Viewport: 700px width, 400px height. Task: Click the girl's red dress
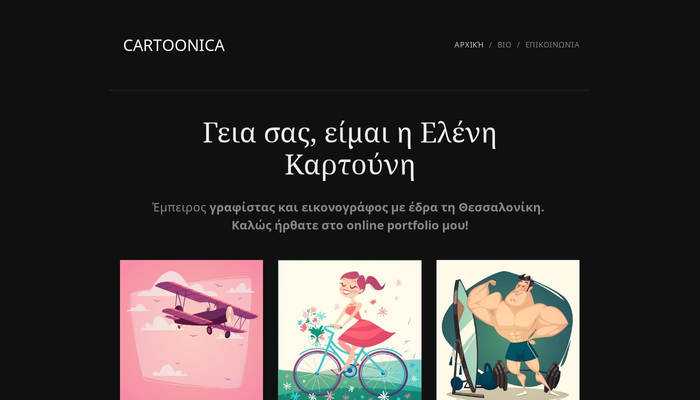[x=362, y=329]
